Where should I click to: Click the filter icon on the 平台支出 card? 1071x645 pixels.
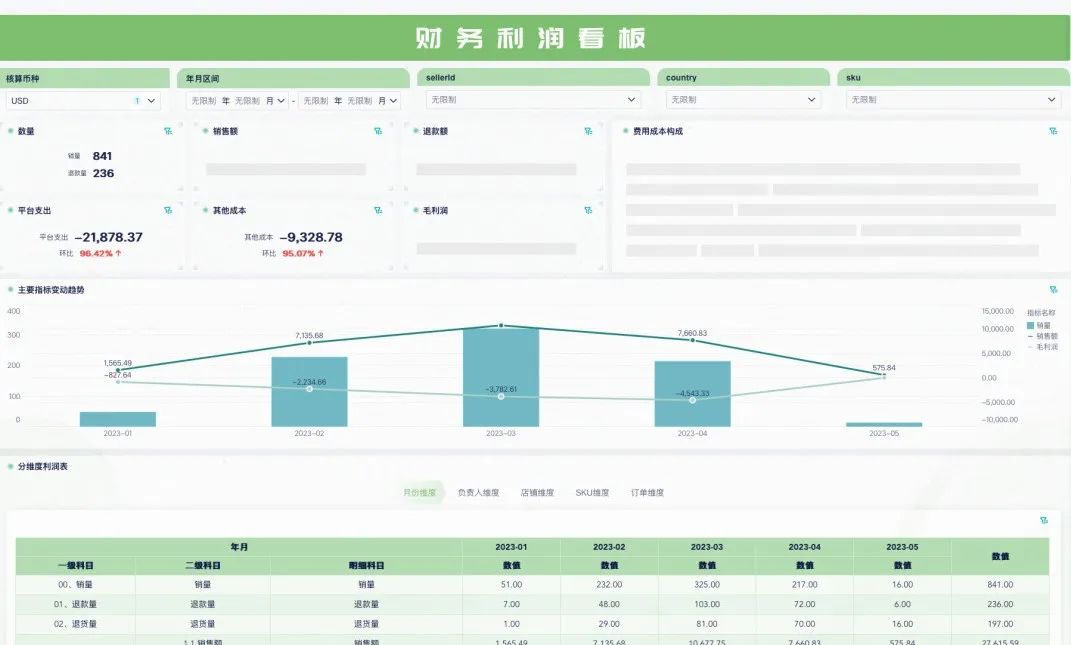[168, 210]
